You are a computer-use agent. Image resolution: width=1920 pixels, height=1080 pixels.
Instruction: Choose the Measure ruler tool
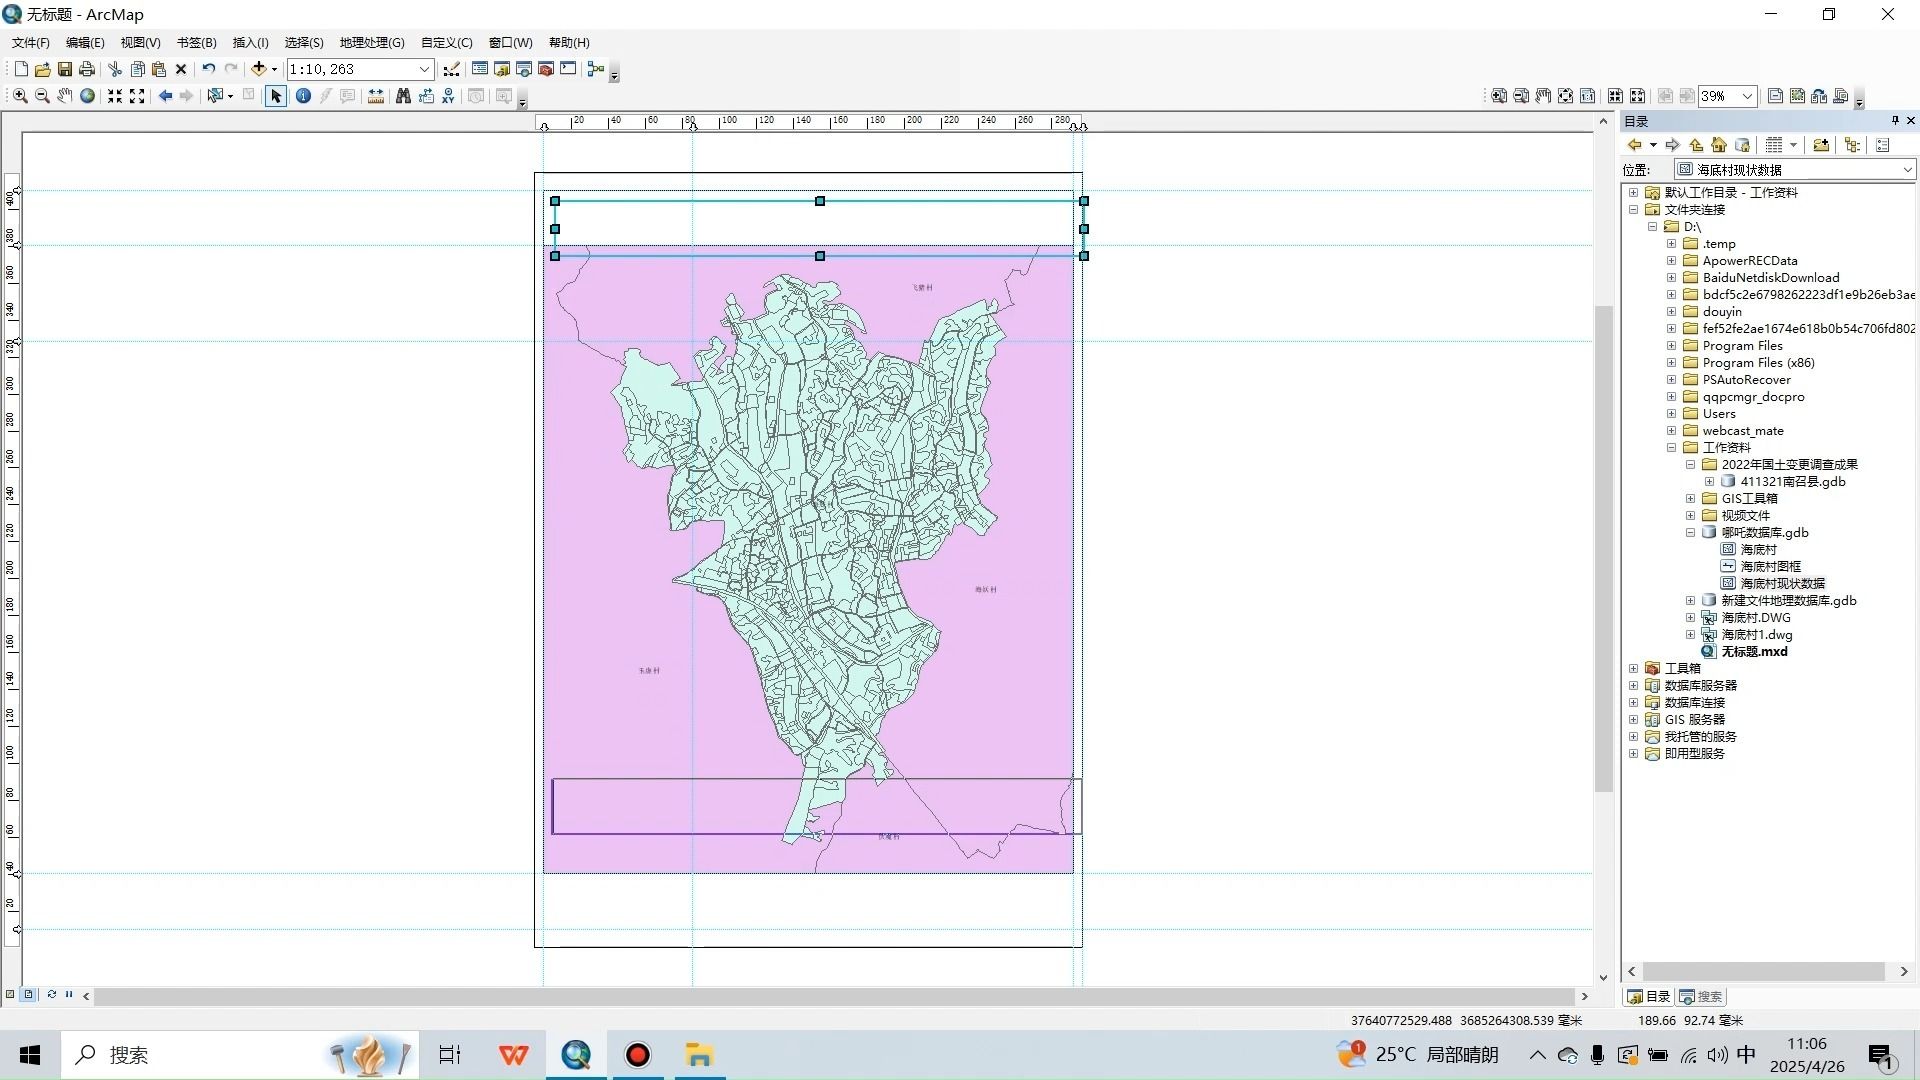tap(376, 96)
